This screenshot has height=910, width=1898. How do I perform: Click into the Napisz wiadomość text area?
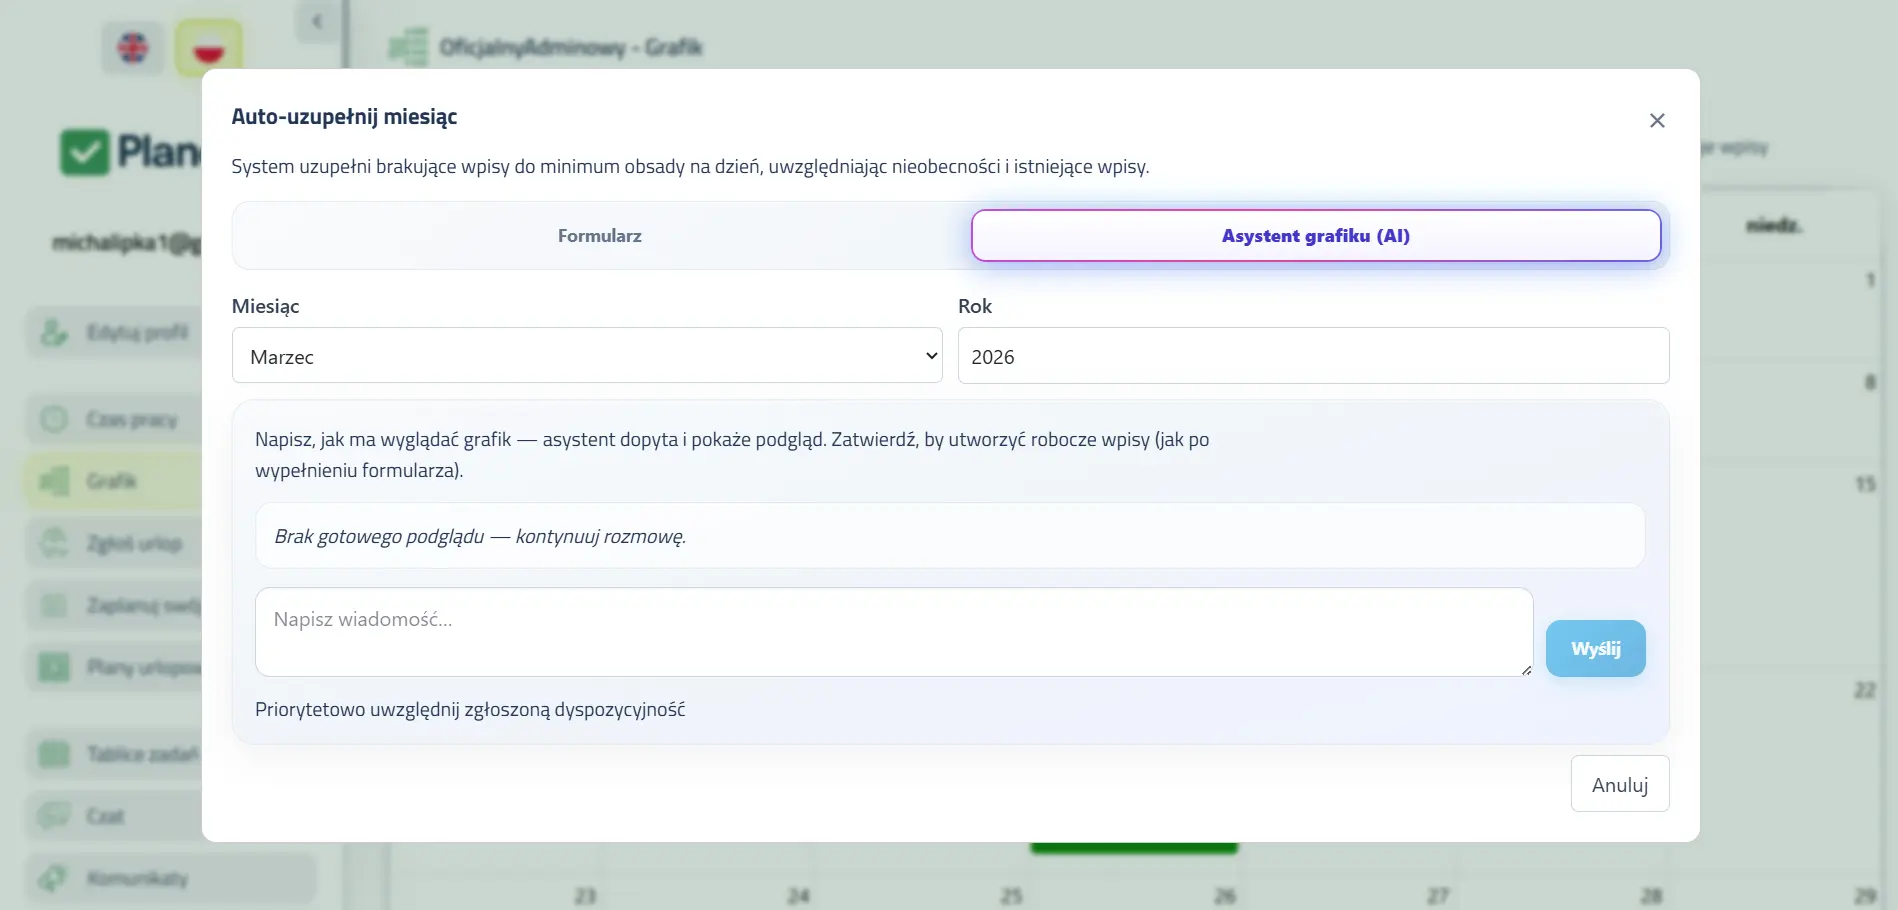[893, 632]
